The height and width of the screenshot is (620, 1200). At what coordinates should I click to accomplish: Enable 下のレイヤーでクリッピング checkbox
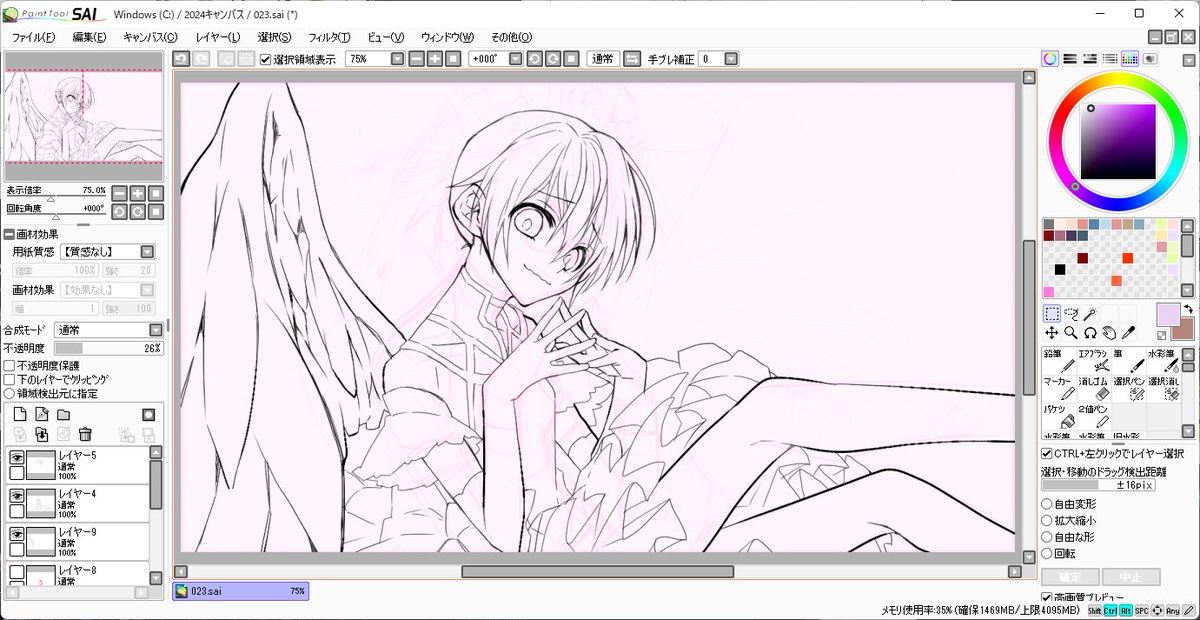point(9,380)
